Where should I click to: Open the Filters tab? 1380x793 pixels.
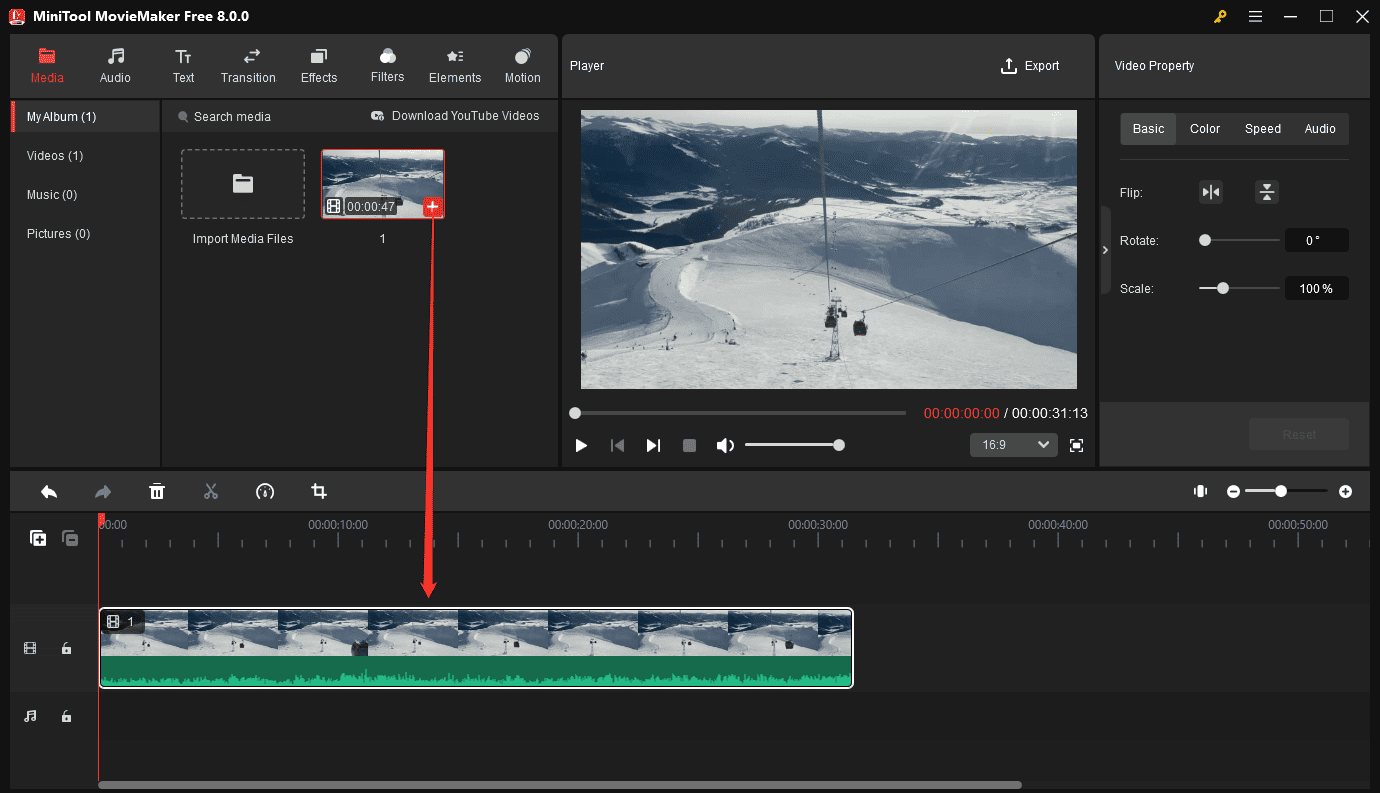pos(387,65)
